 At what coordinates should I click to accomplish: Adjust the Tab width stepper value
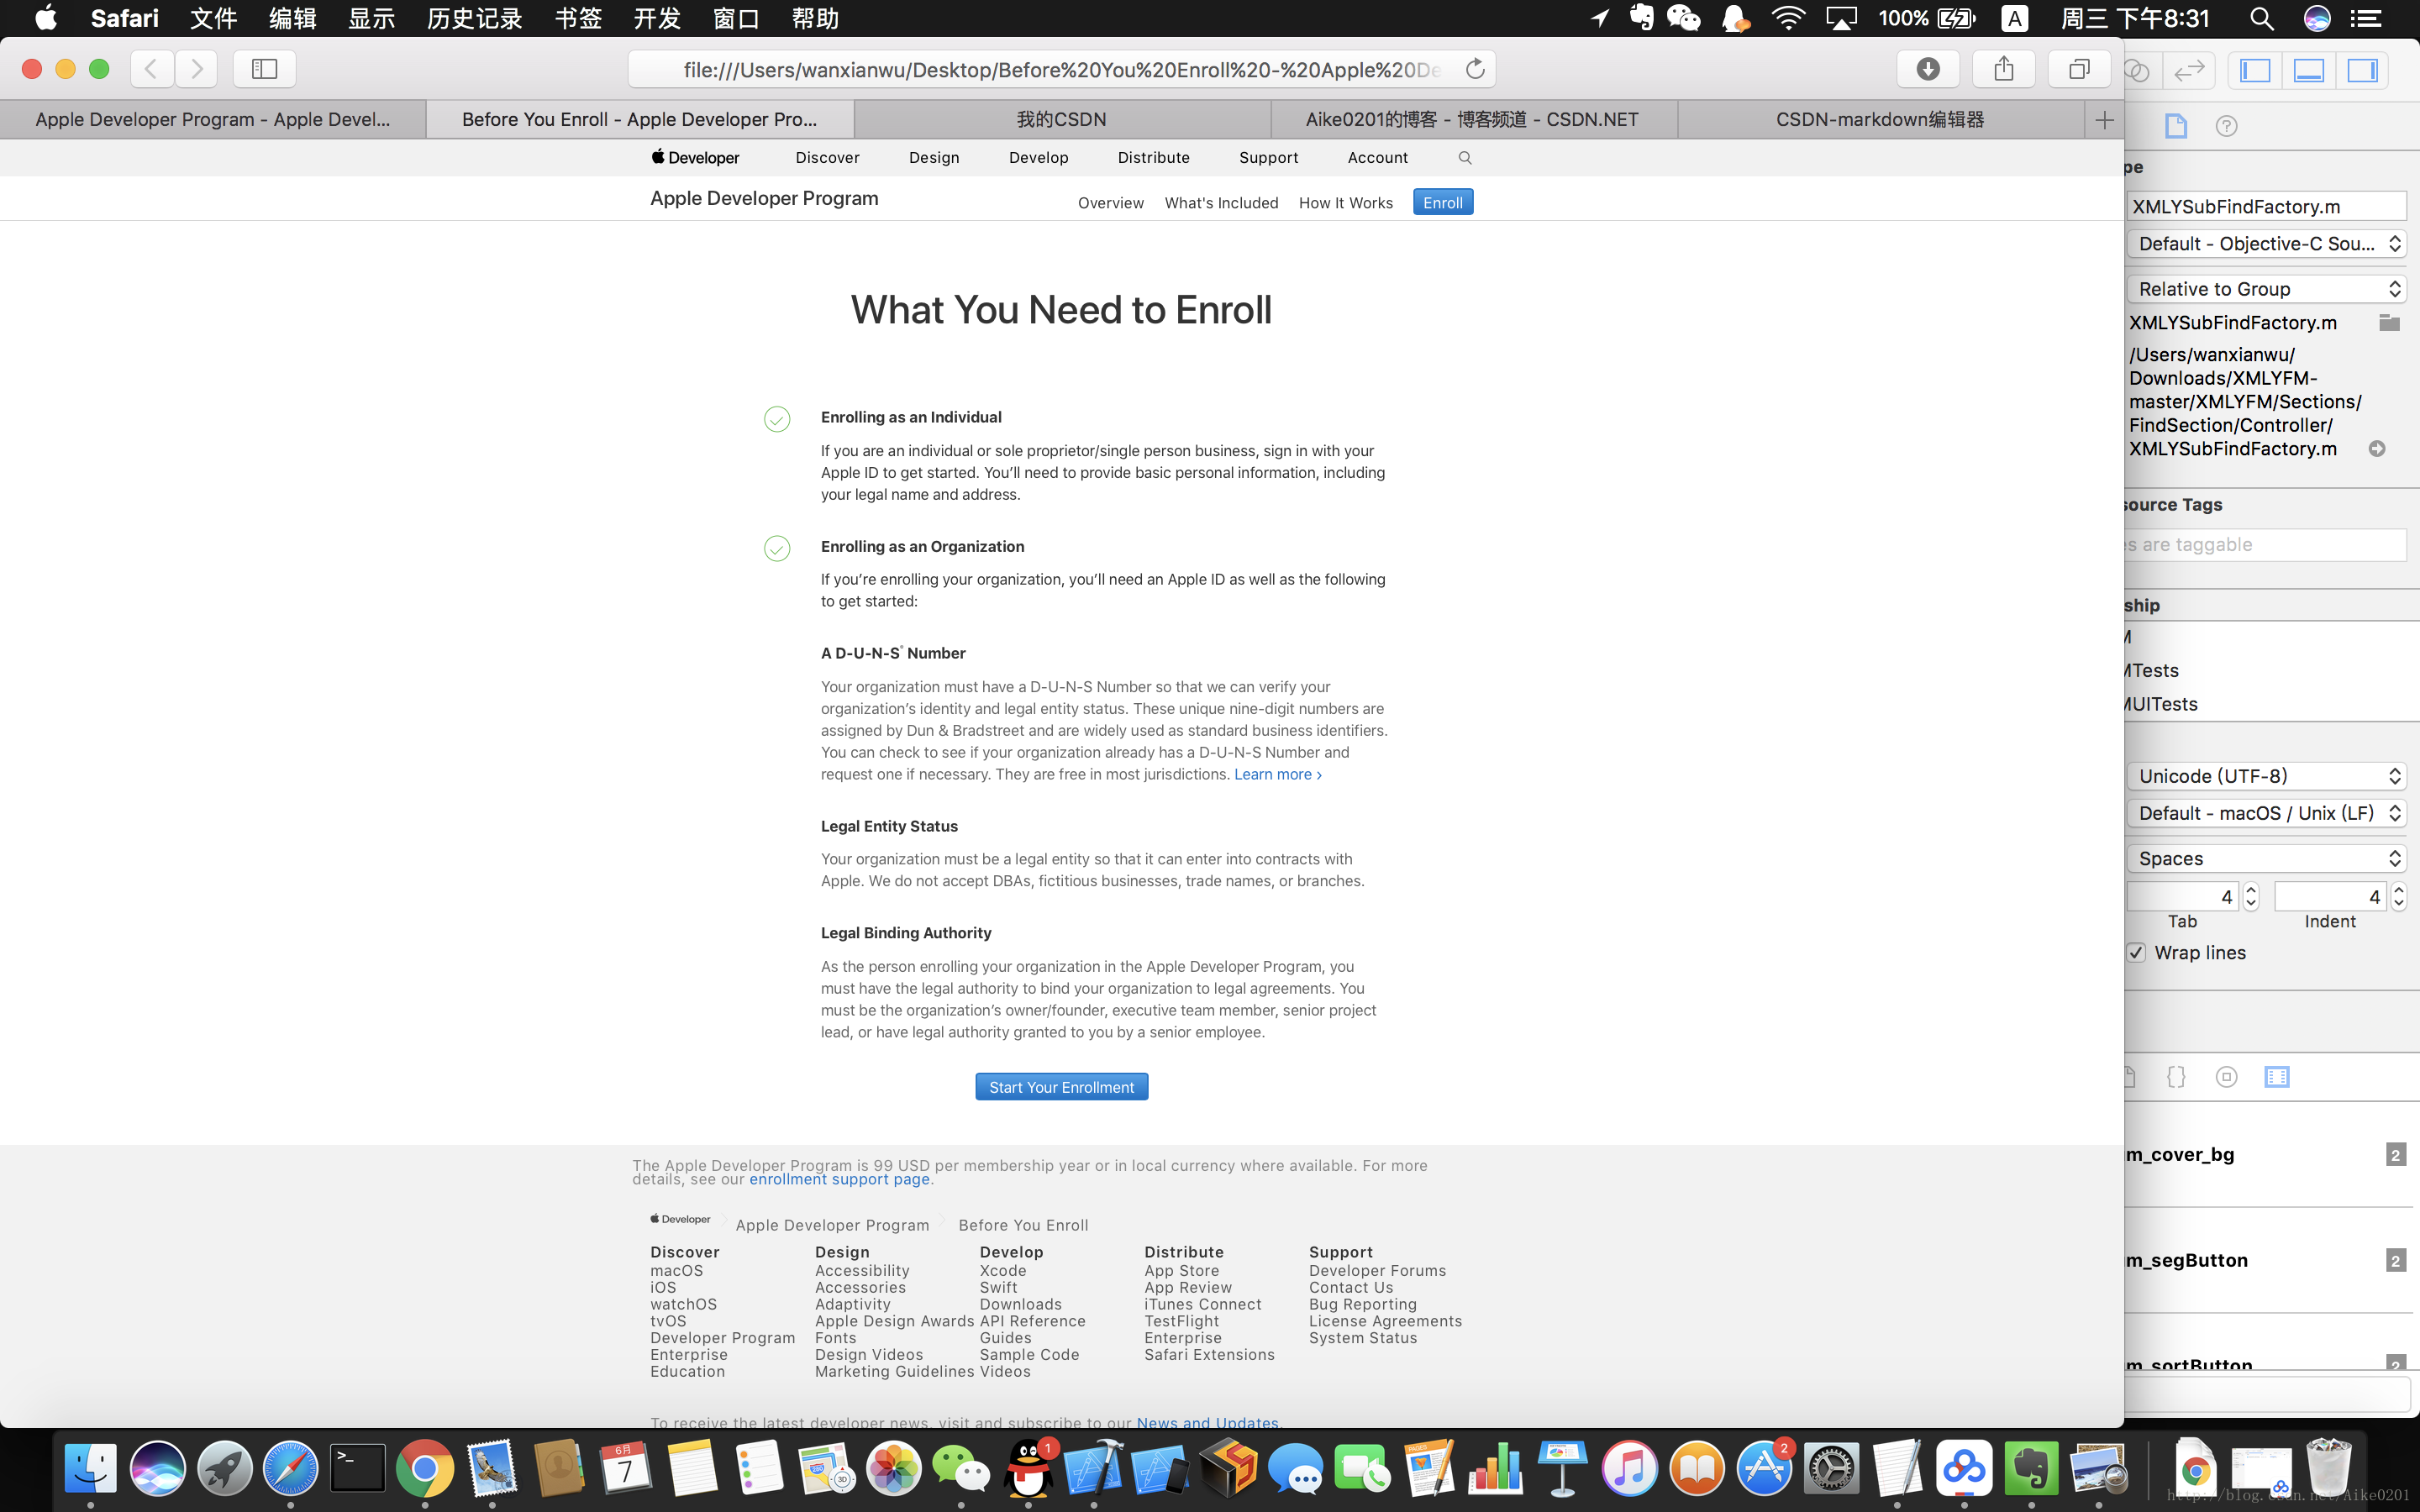(2249, 895)
